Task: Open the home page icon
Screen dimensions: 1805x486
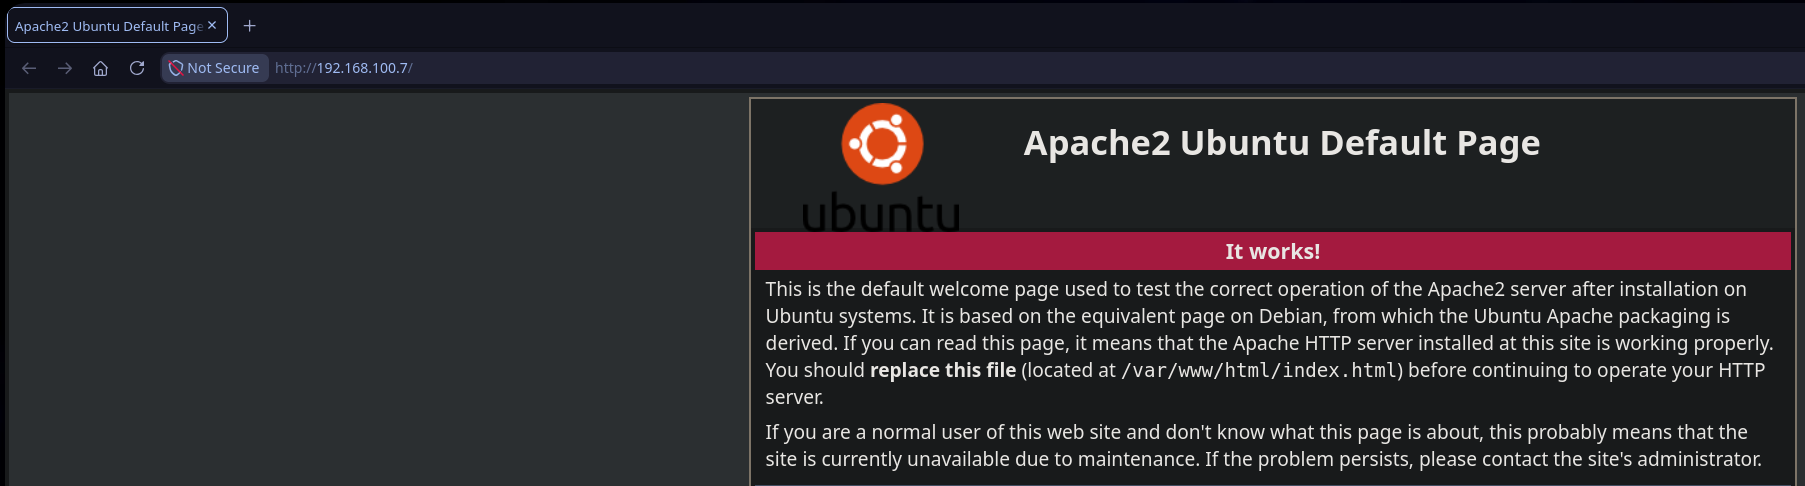Action: (100, 68)
